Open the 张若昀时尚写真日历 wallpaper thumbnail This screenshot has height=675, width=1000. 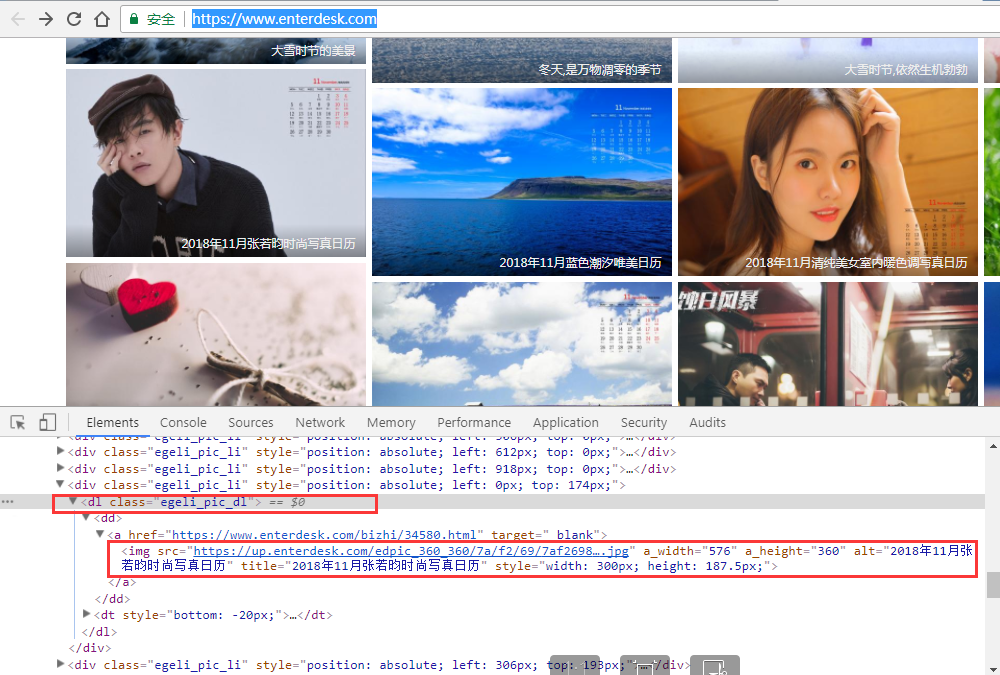(x=216, y=163)
